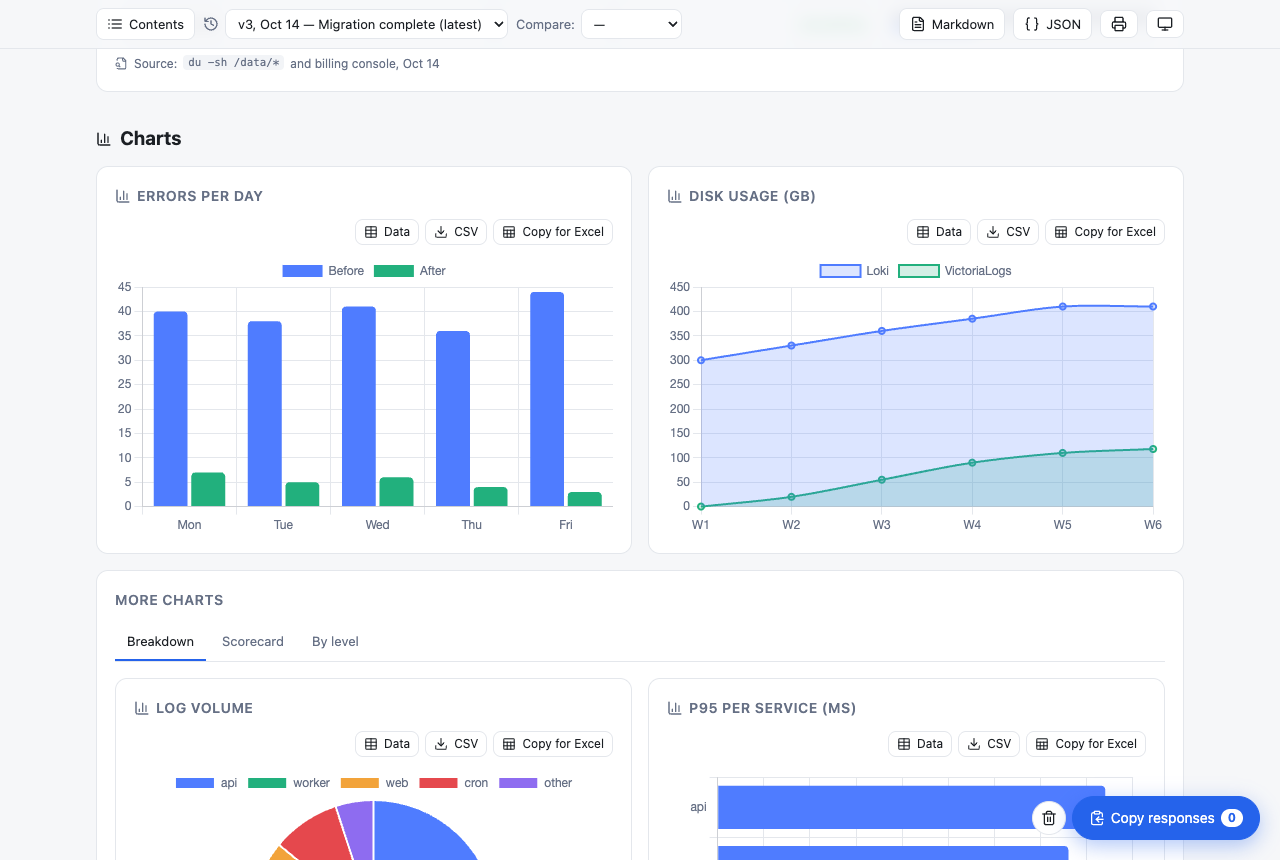Show Data table for Errors Per Day
This screenshot has height=860, width=1280.
pyautogui.click(x=387, y=232)
